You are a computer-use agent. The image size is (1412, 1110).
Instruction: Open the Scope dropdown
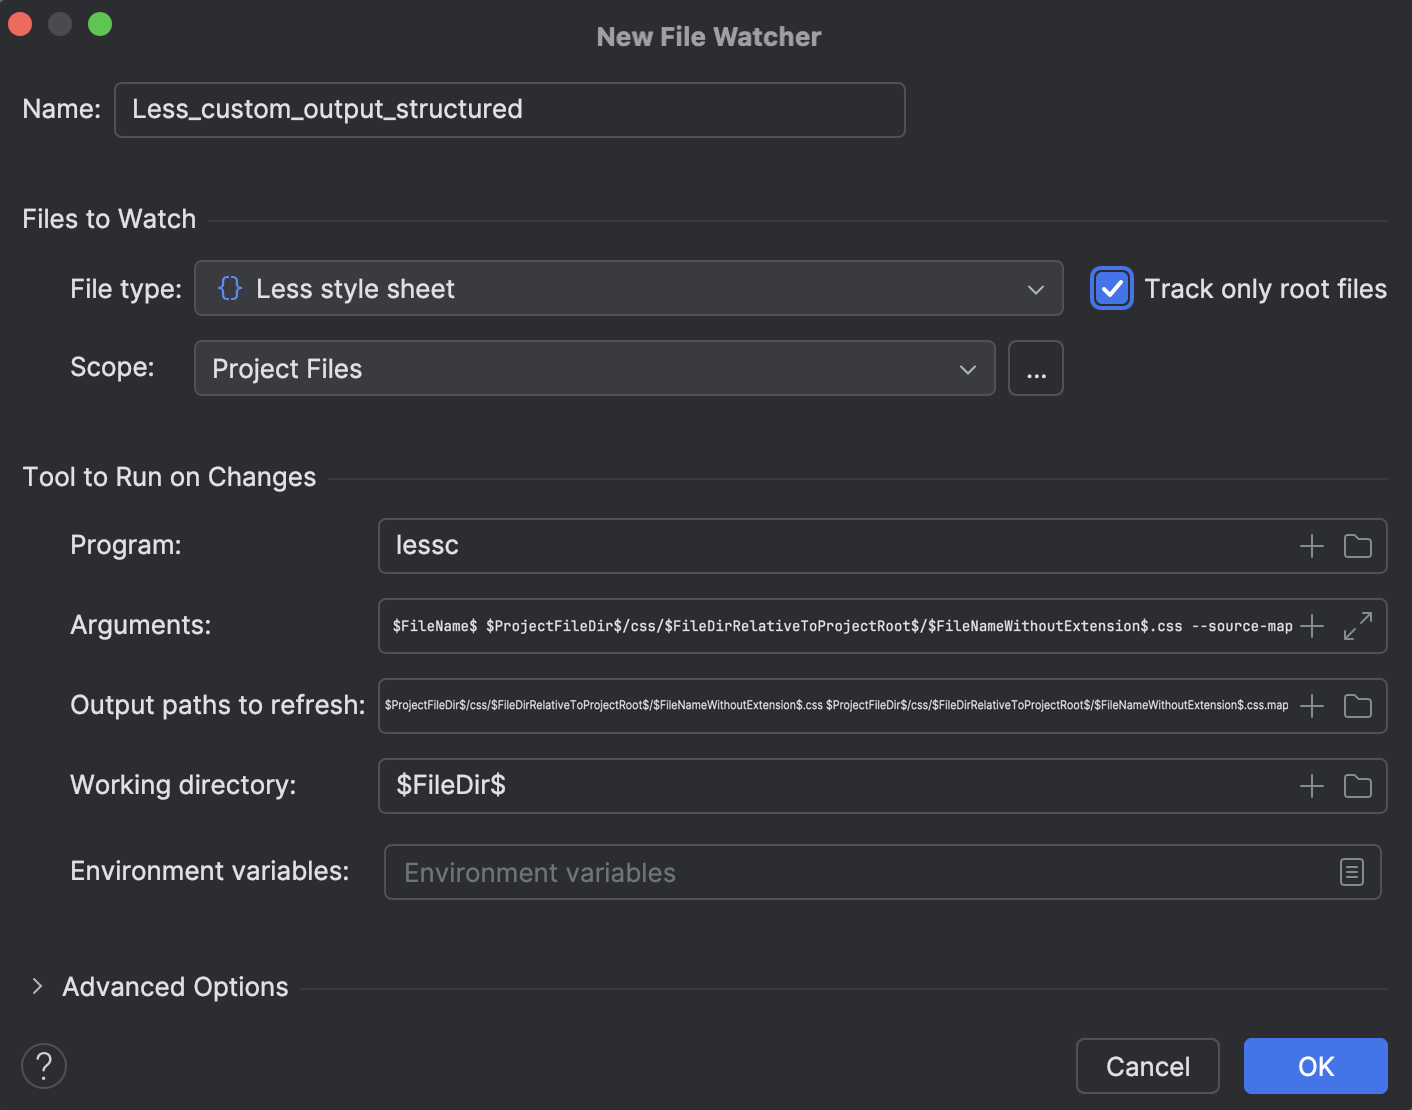coord(967,369)
